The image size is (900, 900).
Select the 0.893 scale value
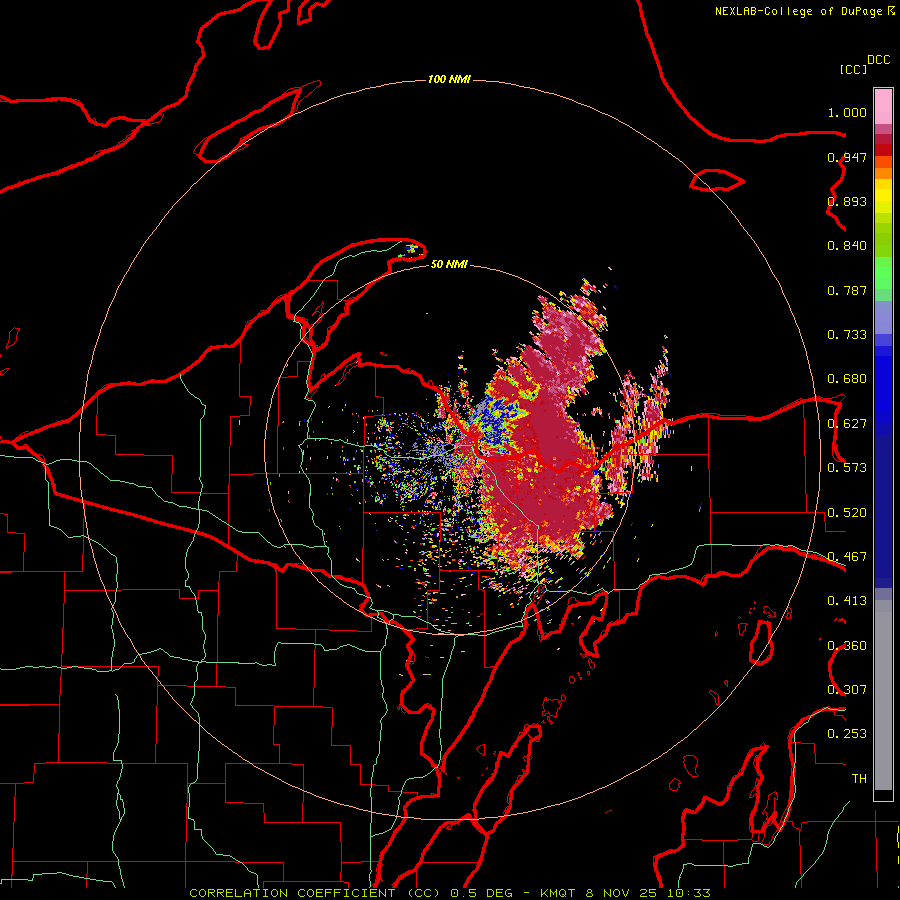tap(847, 201)
